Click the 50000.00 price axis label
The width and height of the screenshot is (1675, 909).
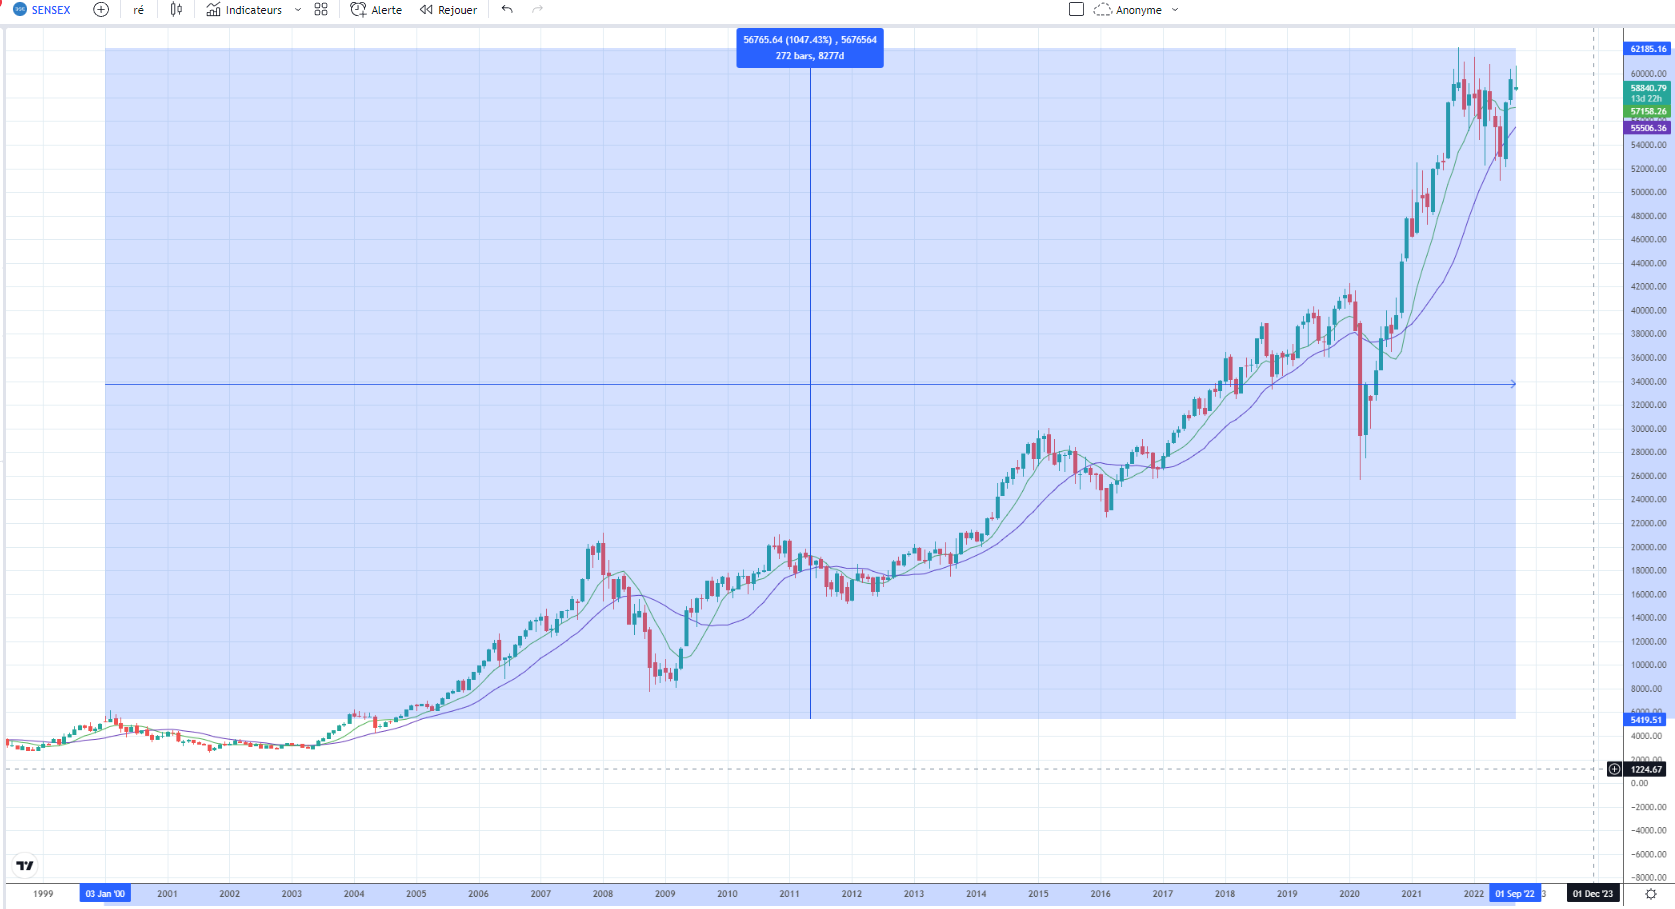(x=1648, y=192)
